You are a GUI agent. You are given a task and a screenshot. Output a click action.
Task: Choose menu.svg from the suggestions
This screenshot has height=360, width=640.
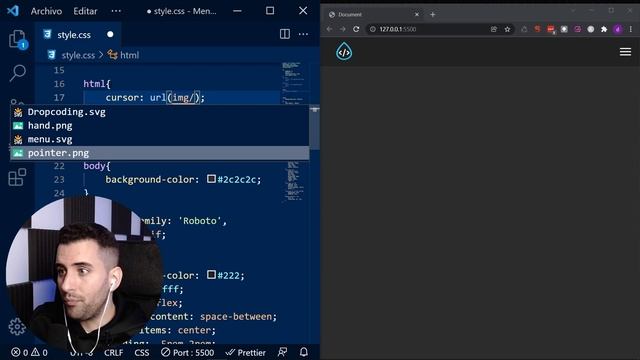[159, 139]
